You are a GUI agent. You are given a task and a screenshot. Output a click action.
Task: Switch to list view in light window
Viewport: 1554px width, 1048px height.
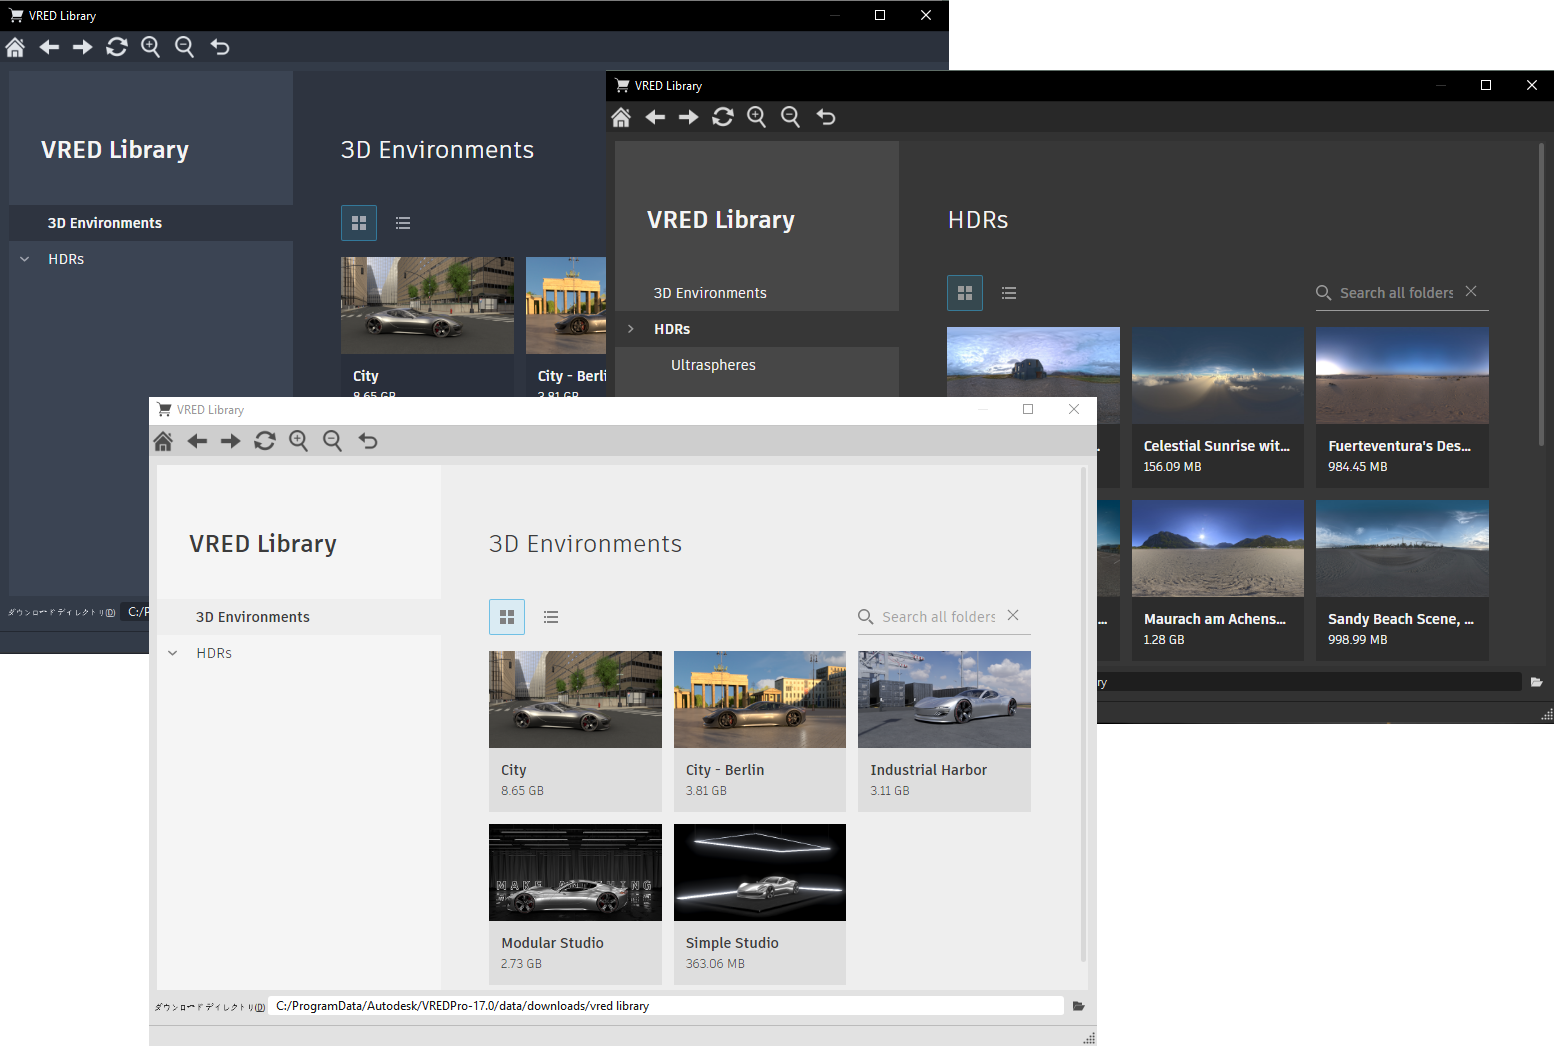tap(551, 617)
